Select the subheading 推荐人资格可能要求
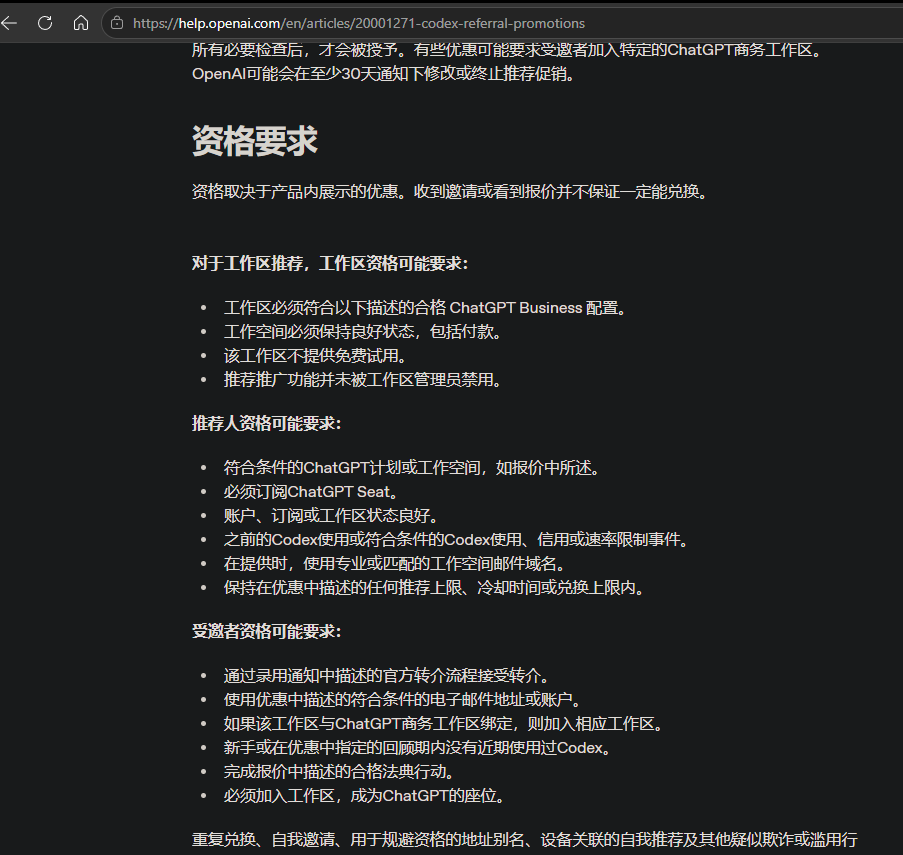The width and height of the screenshot is (903, 855). tap(267, 424)
